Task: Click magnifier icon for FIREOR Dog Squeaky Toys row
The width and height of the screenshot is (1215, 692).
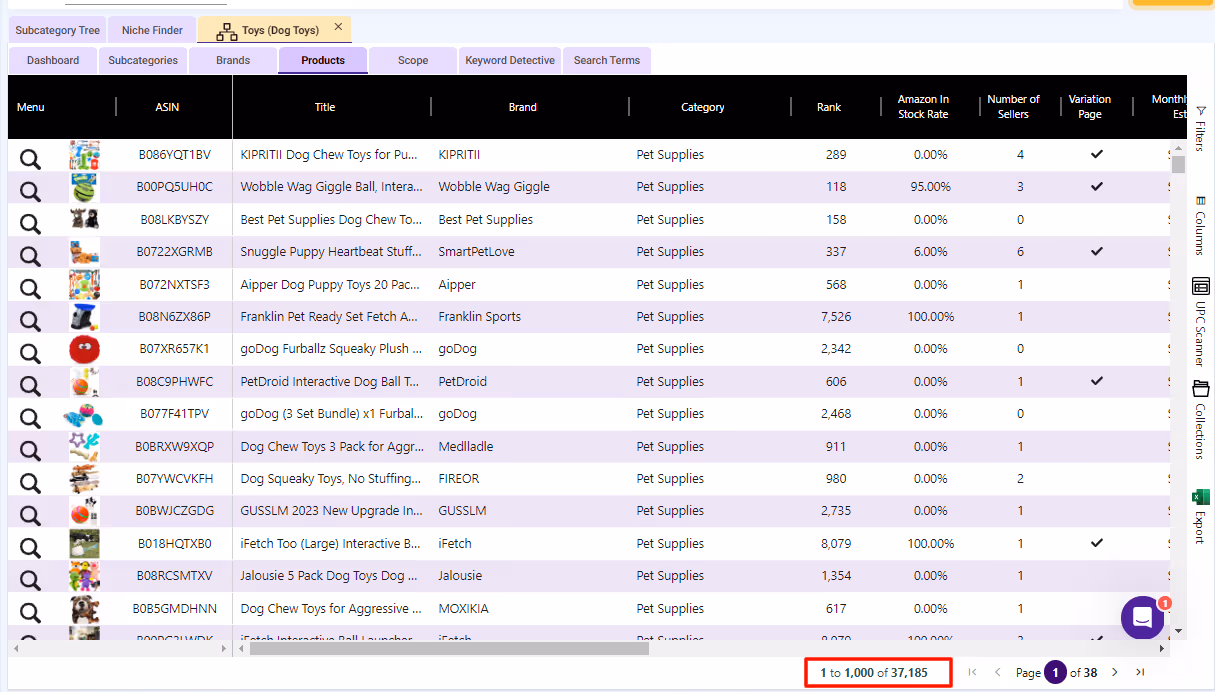Action: pos(30,482)
